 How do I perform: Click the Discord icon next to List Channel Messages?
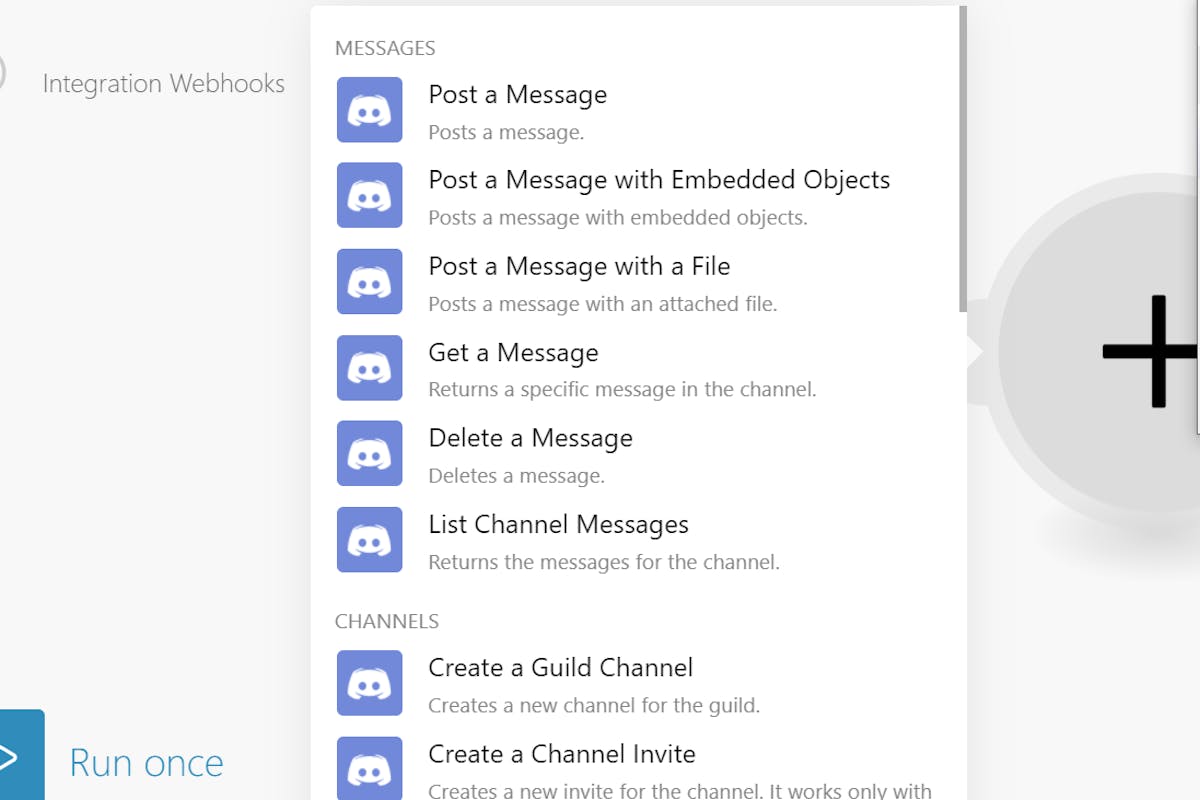pyautogui.click(x=370, y=540)
